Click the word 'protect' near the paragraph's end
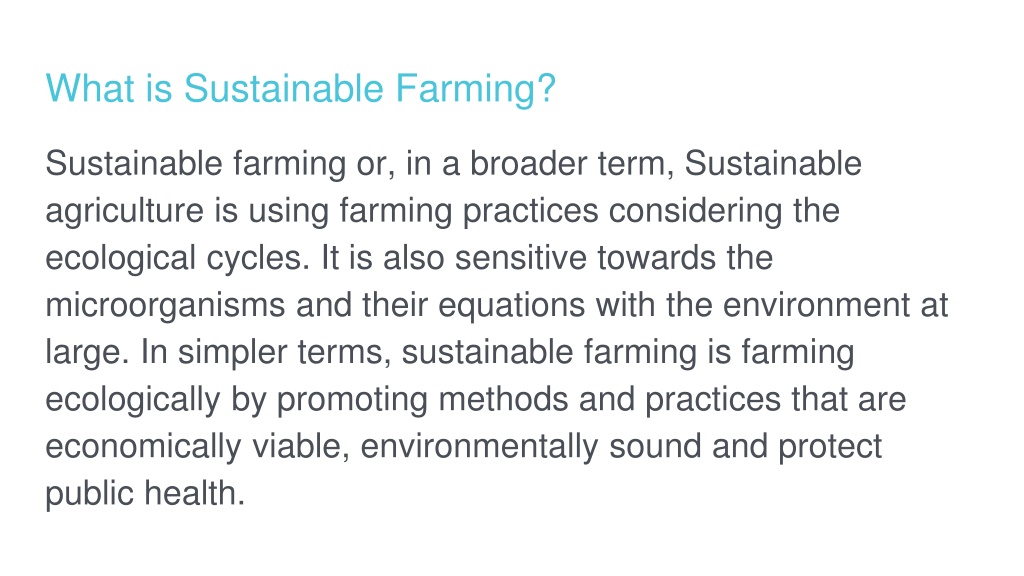This screenshot has width=1024, height=576. click(829, 447)
